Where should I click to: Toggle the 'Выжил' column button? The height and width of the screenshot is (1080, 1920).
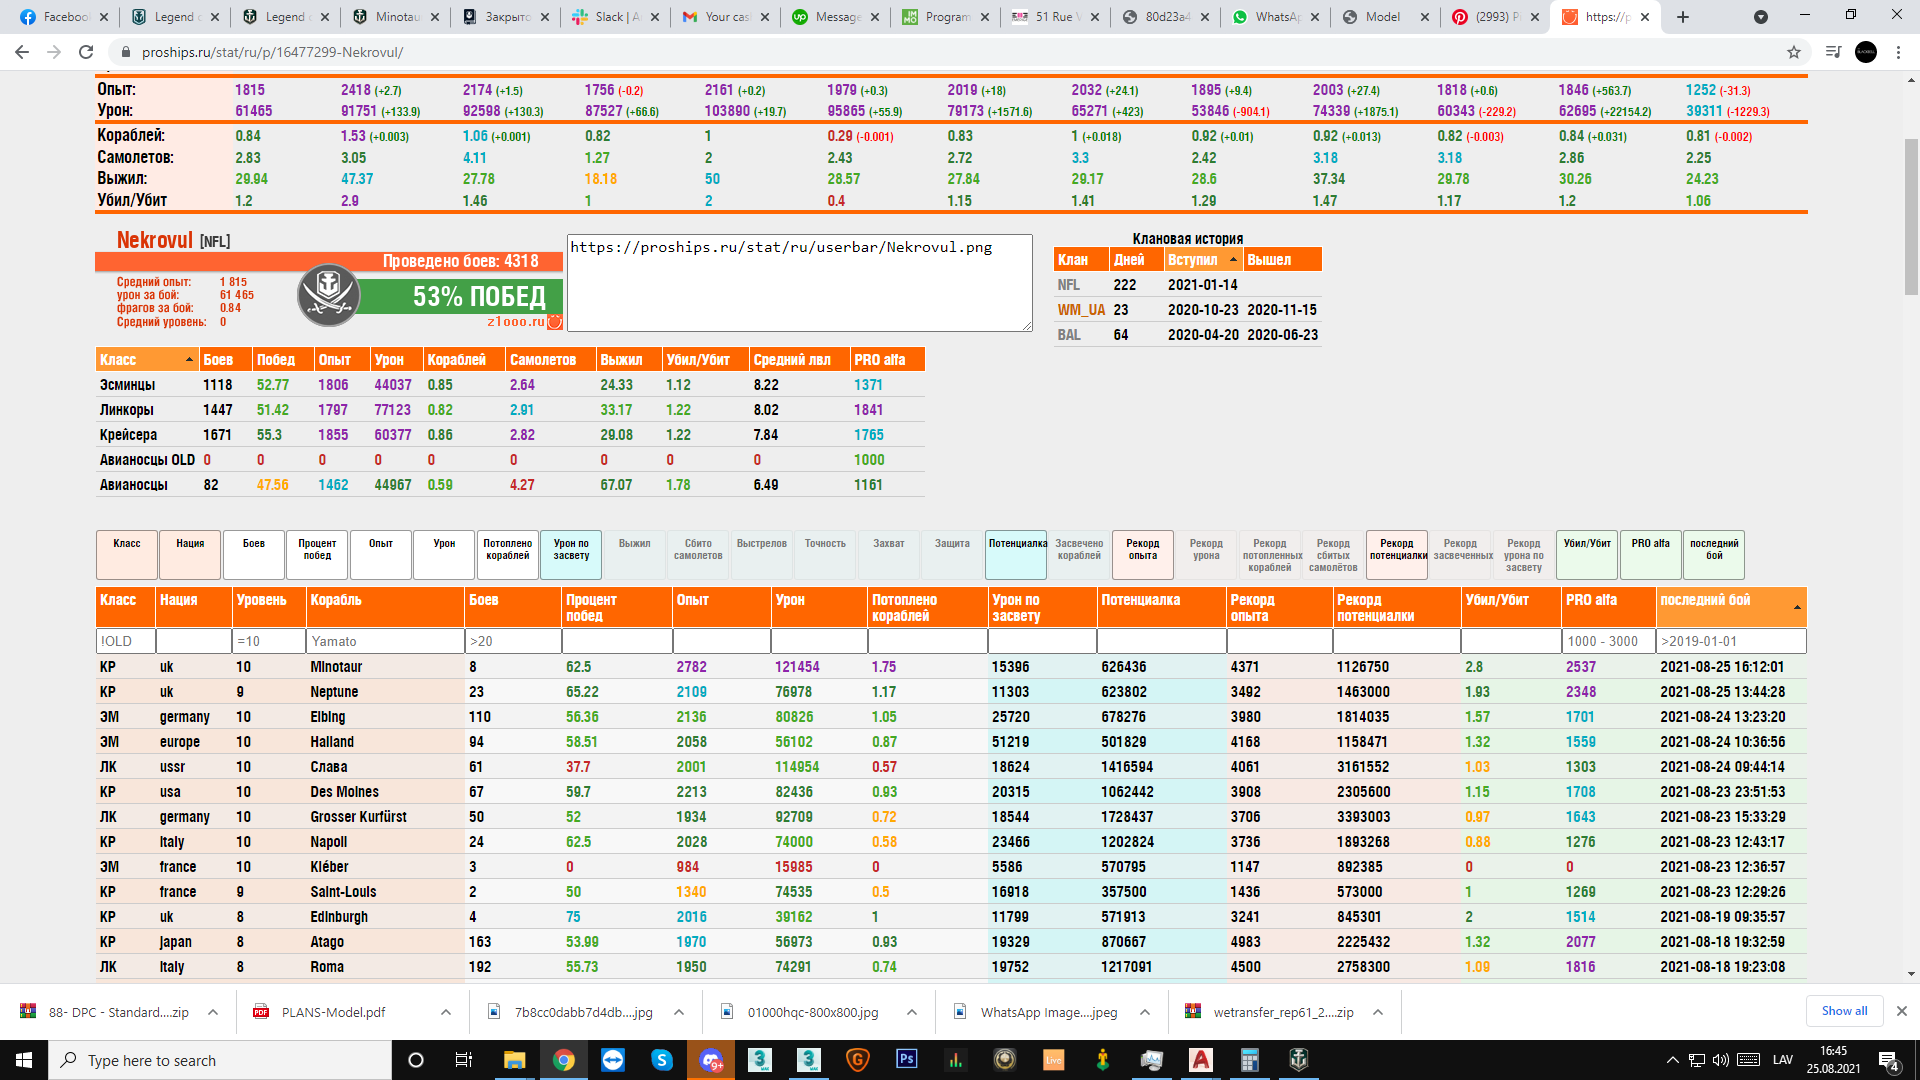634,555
